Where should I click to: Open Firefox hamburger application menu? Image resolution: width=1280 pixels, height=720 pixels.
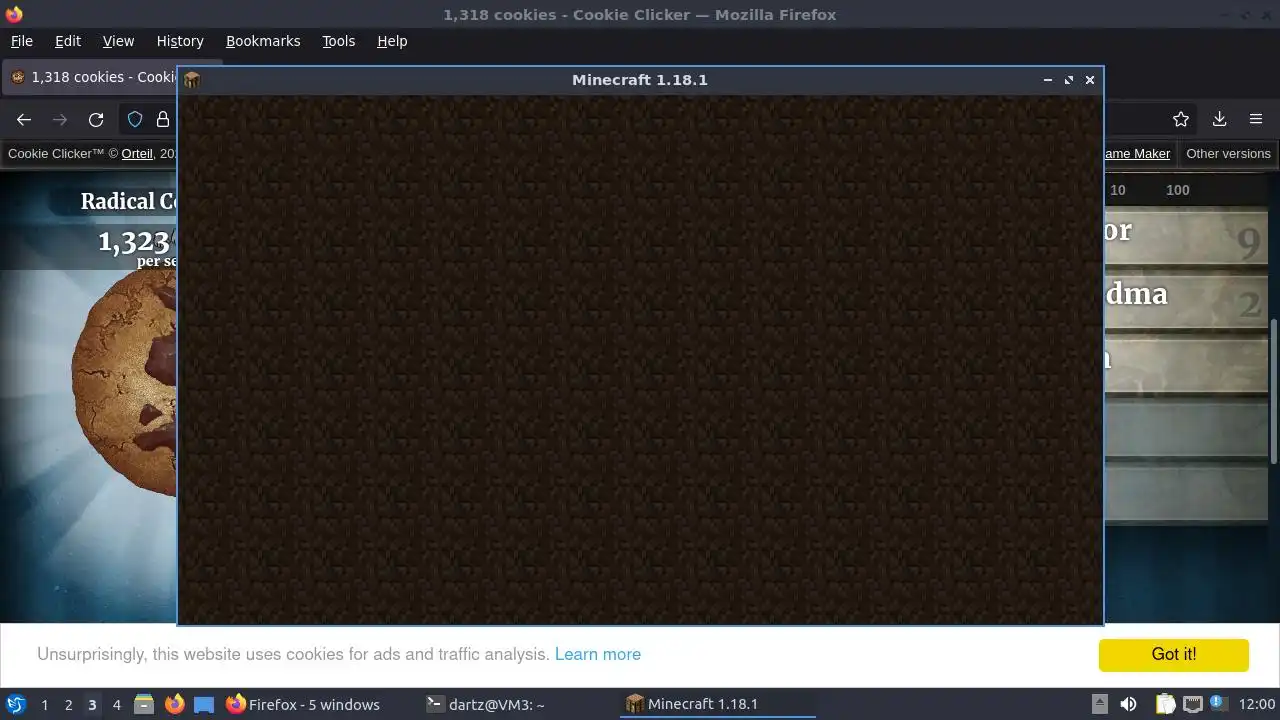(x=1256, y=119)
